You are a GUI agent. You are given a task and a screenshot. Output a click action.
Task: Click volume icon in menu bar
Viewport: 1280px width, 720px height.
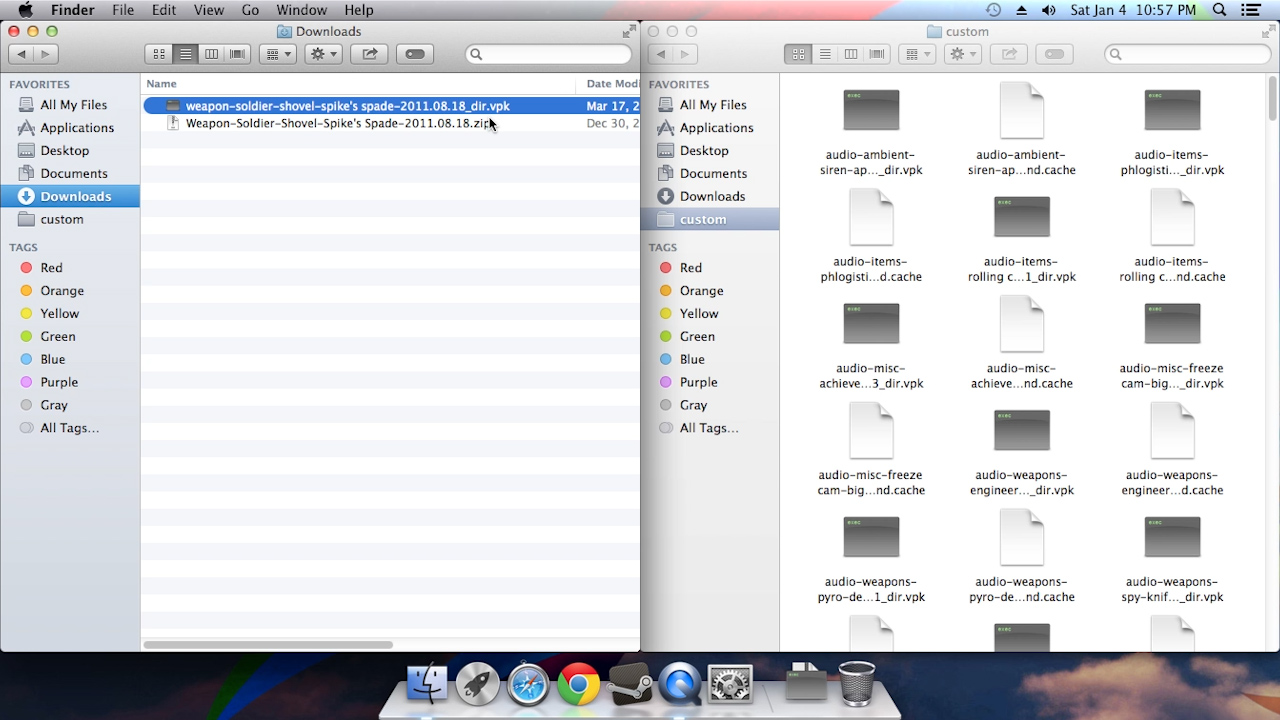(x=1048, y=10)
